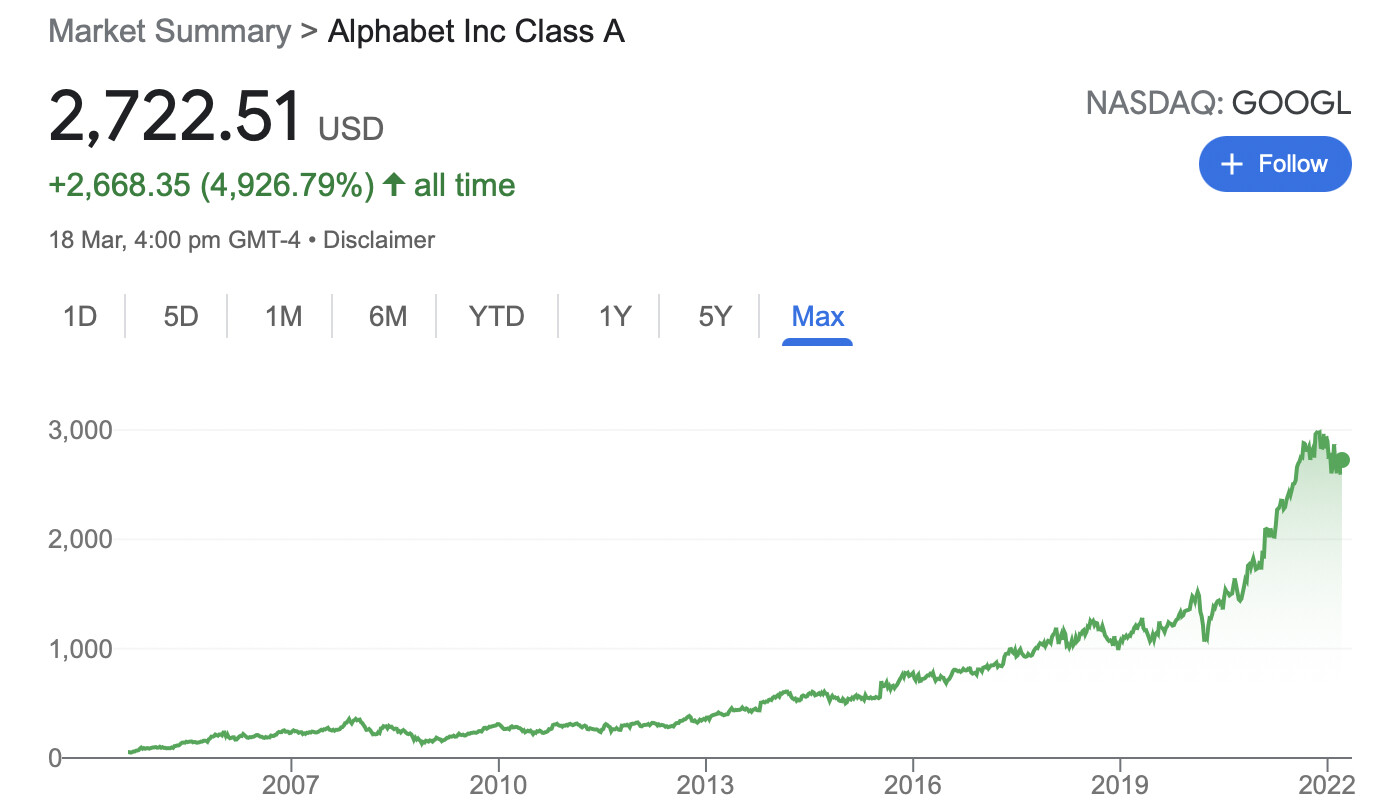Click the green up arrow icon
The image size is (1376, 800).
tap(394, 184)
